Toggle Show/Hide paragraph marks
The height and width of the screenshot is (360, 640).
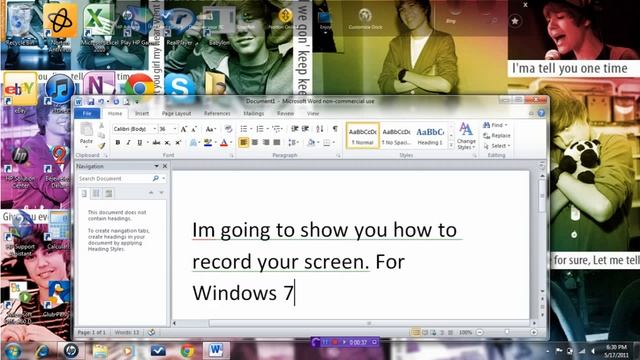[335, 129]
